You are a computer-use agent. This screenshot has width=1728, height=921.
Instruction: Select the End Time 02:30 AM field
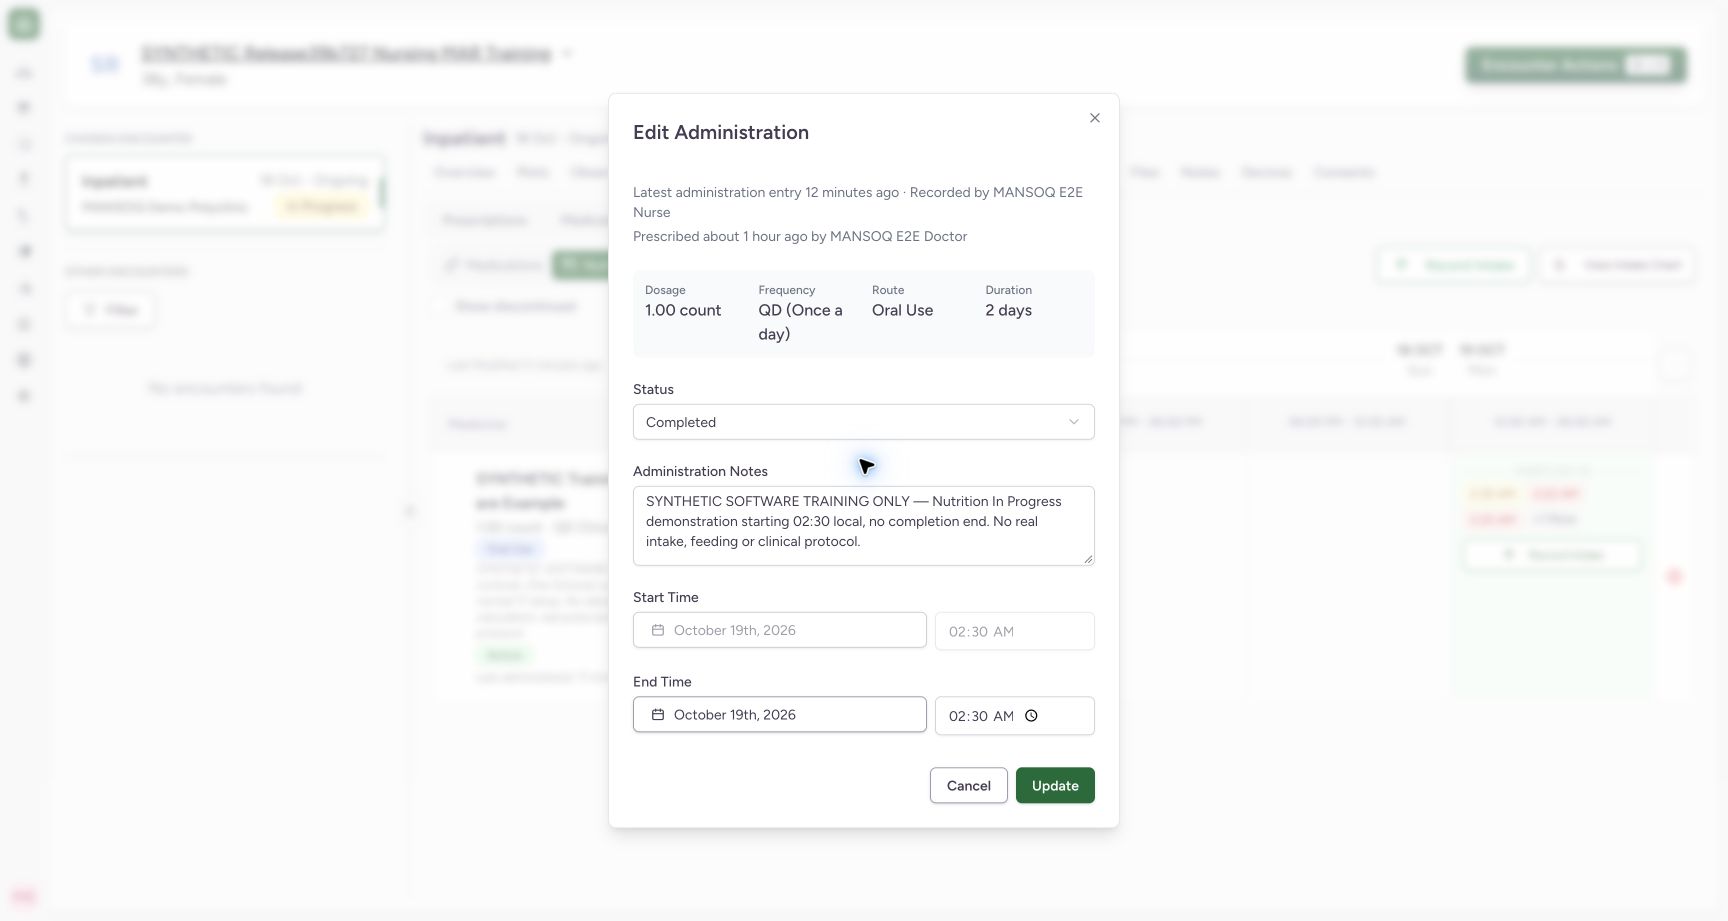tap(1015, 716)
